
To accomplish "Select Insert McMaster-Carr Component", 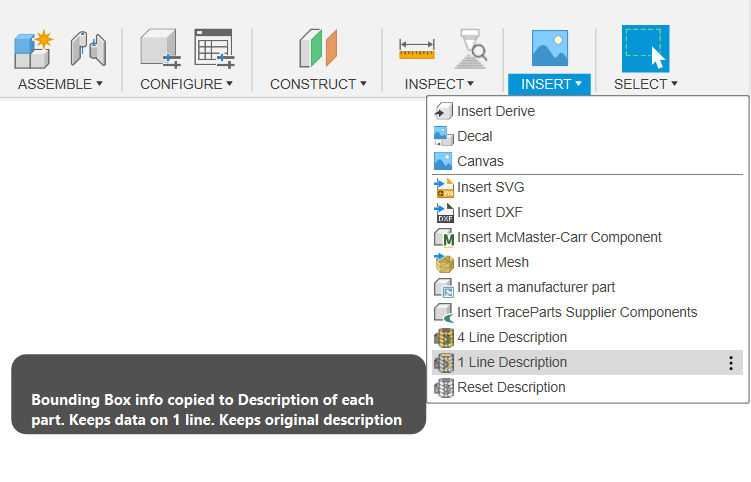I will click(x=559, y=237).
